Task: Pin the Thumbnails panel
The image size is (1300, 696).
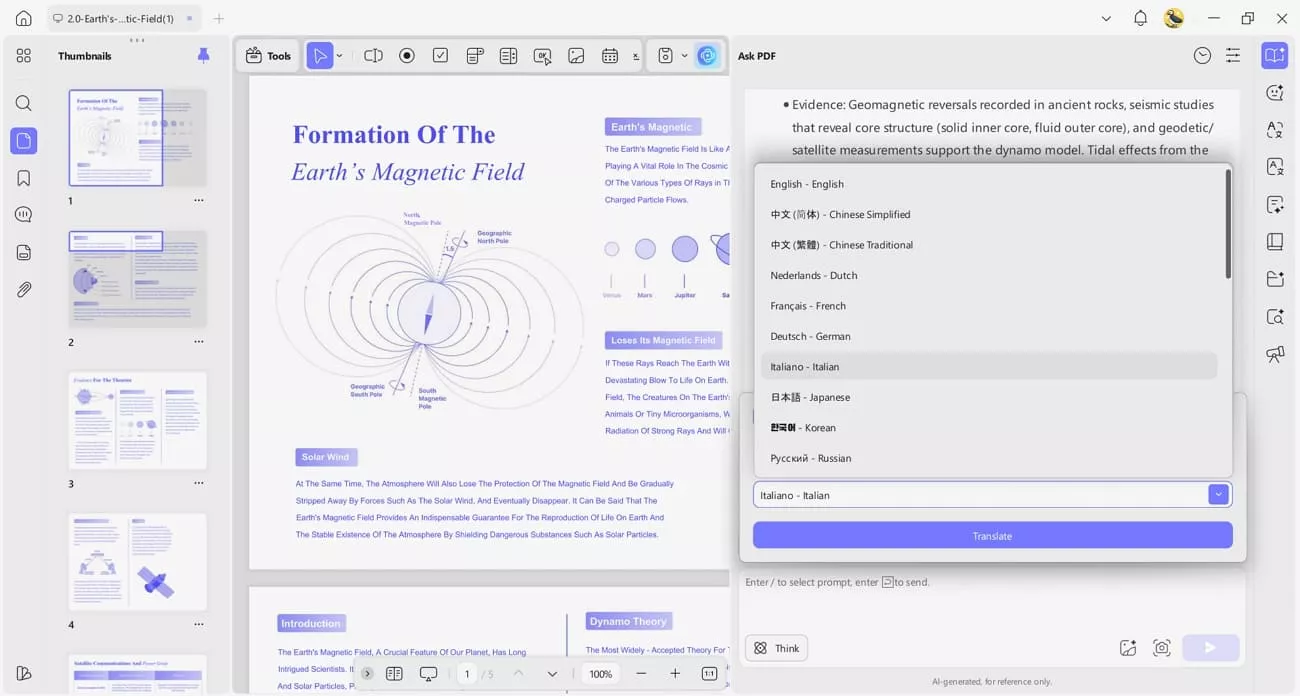Action: (x=204, y=56)
